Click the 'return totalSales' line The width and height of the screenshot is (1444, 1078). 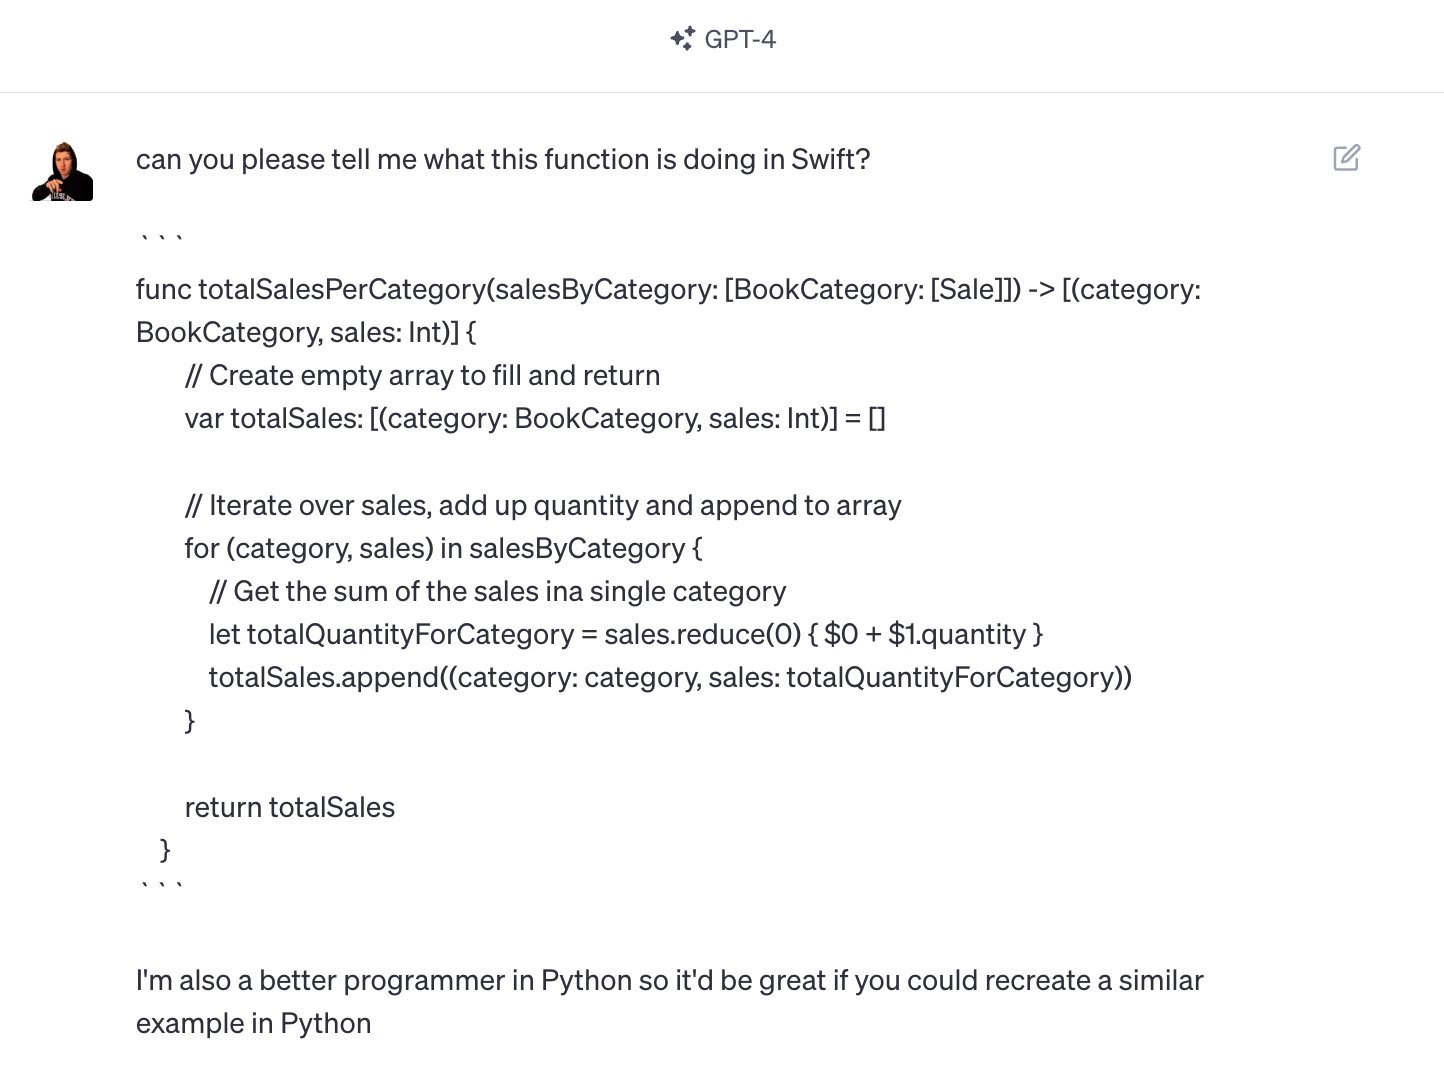290,807
